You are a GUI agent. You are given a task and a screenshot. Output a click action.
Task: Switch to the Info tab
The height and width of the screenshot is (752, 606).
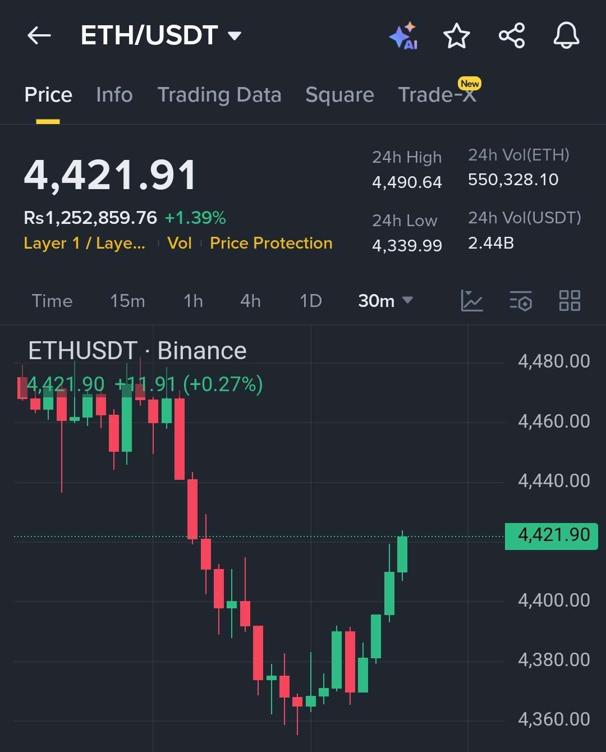114,95
